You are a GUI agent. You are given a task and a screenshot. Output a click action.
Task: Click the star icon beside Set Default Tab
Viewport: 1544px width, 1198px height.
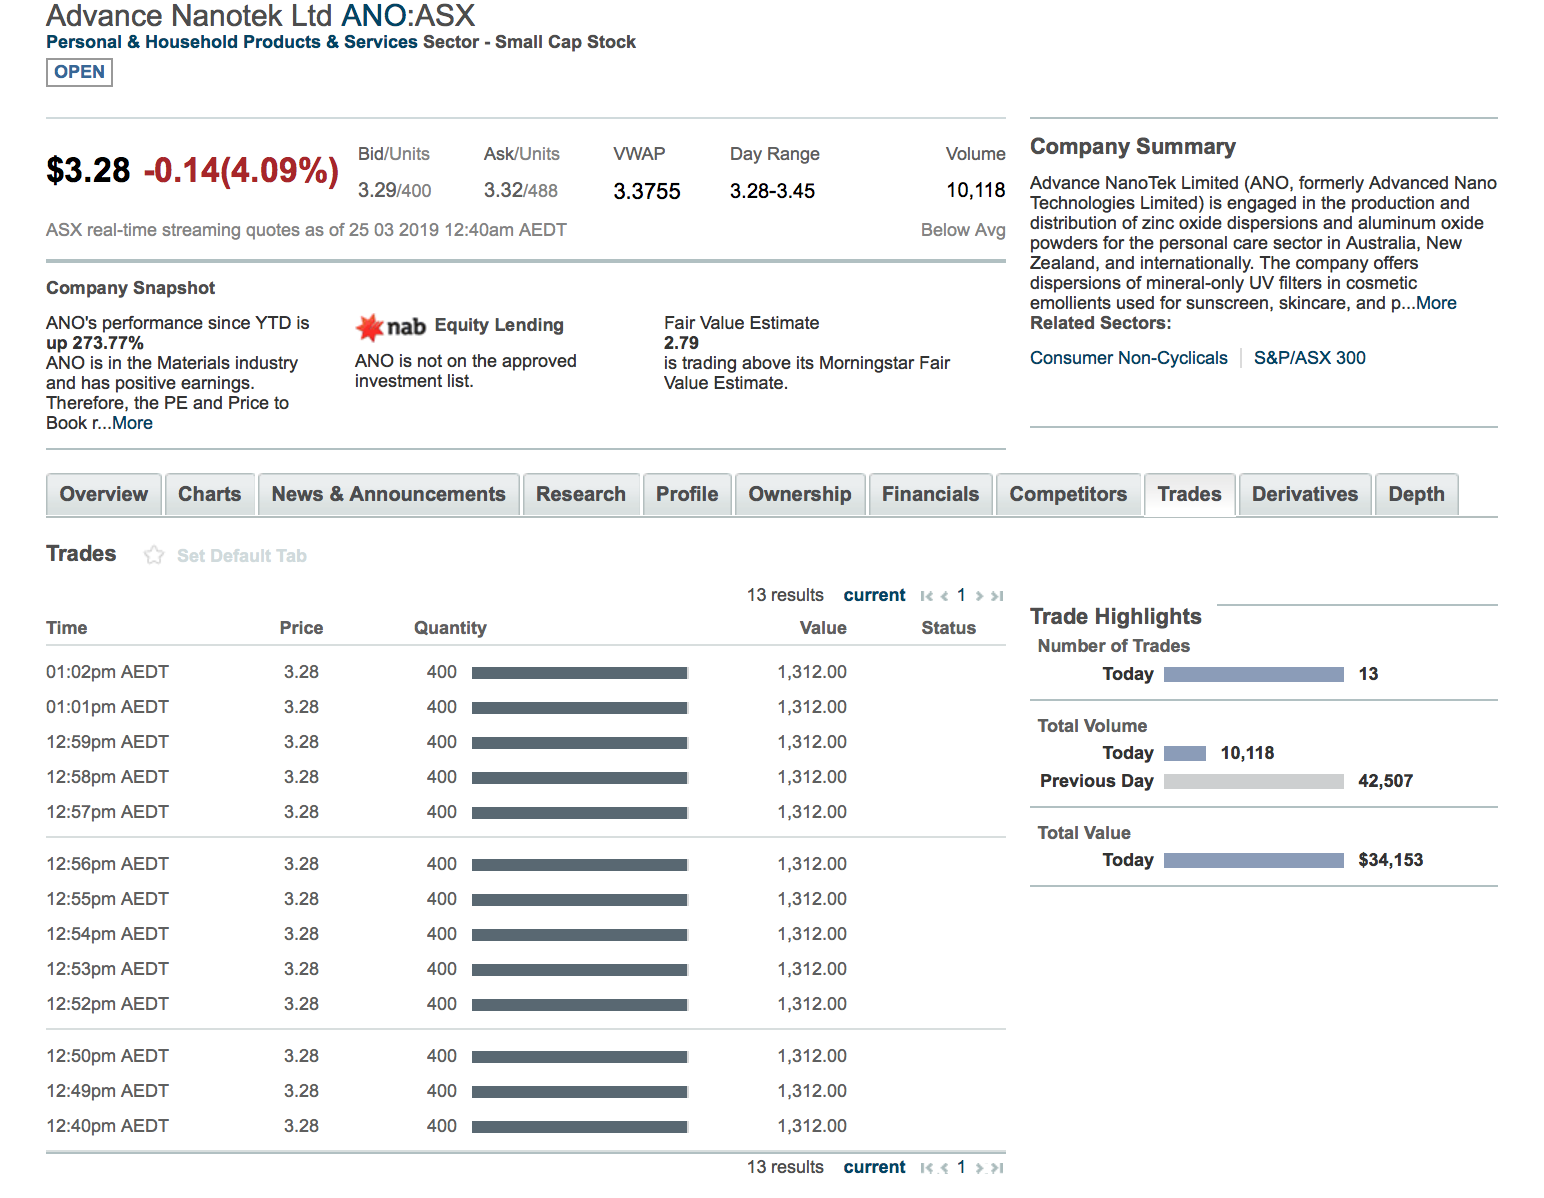click(x=153, y=555)
